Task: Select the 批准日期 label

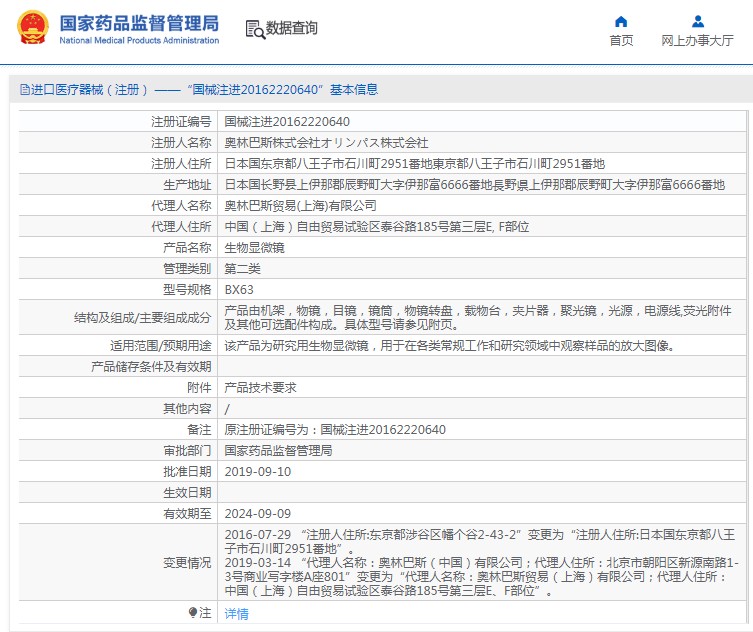Action: (187, 472)
